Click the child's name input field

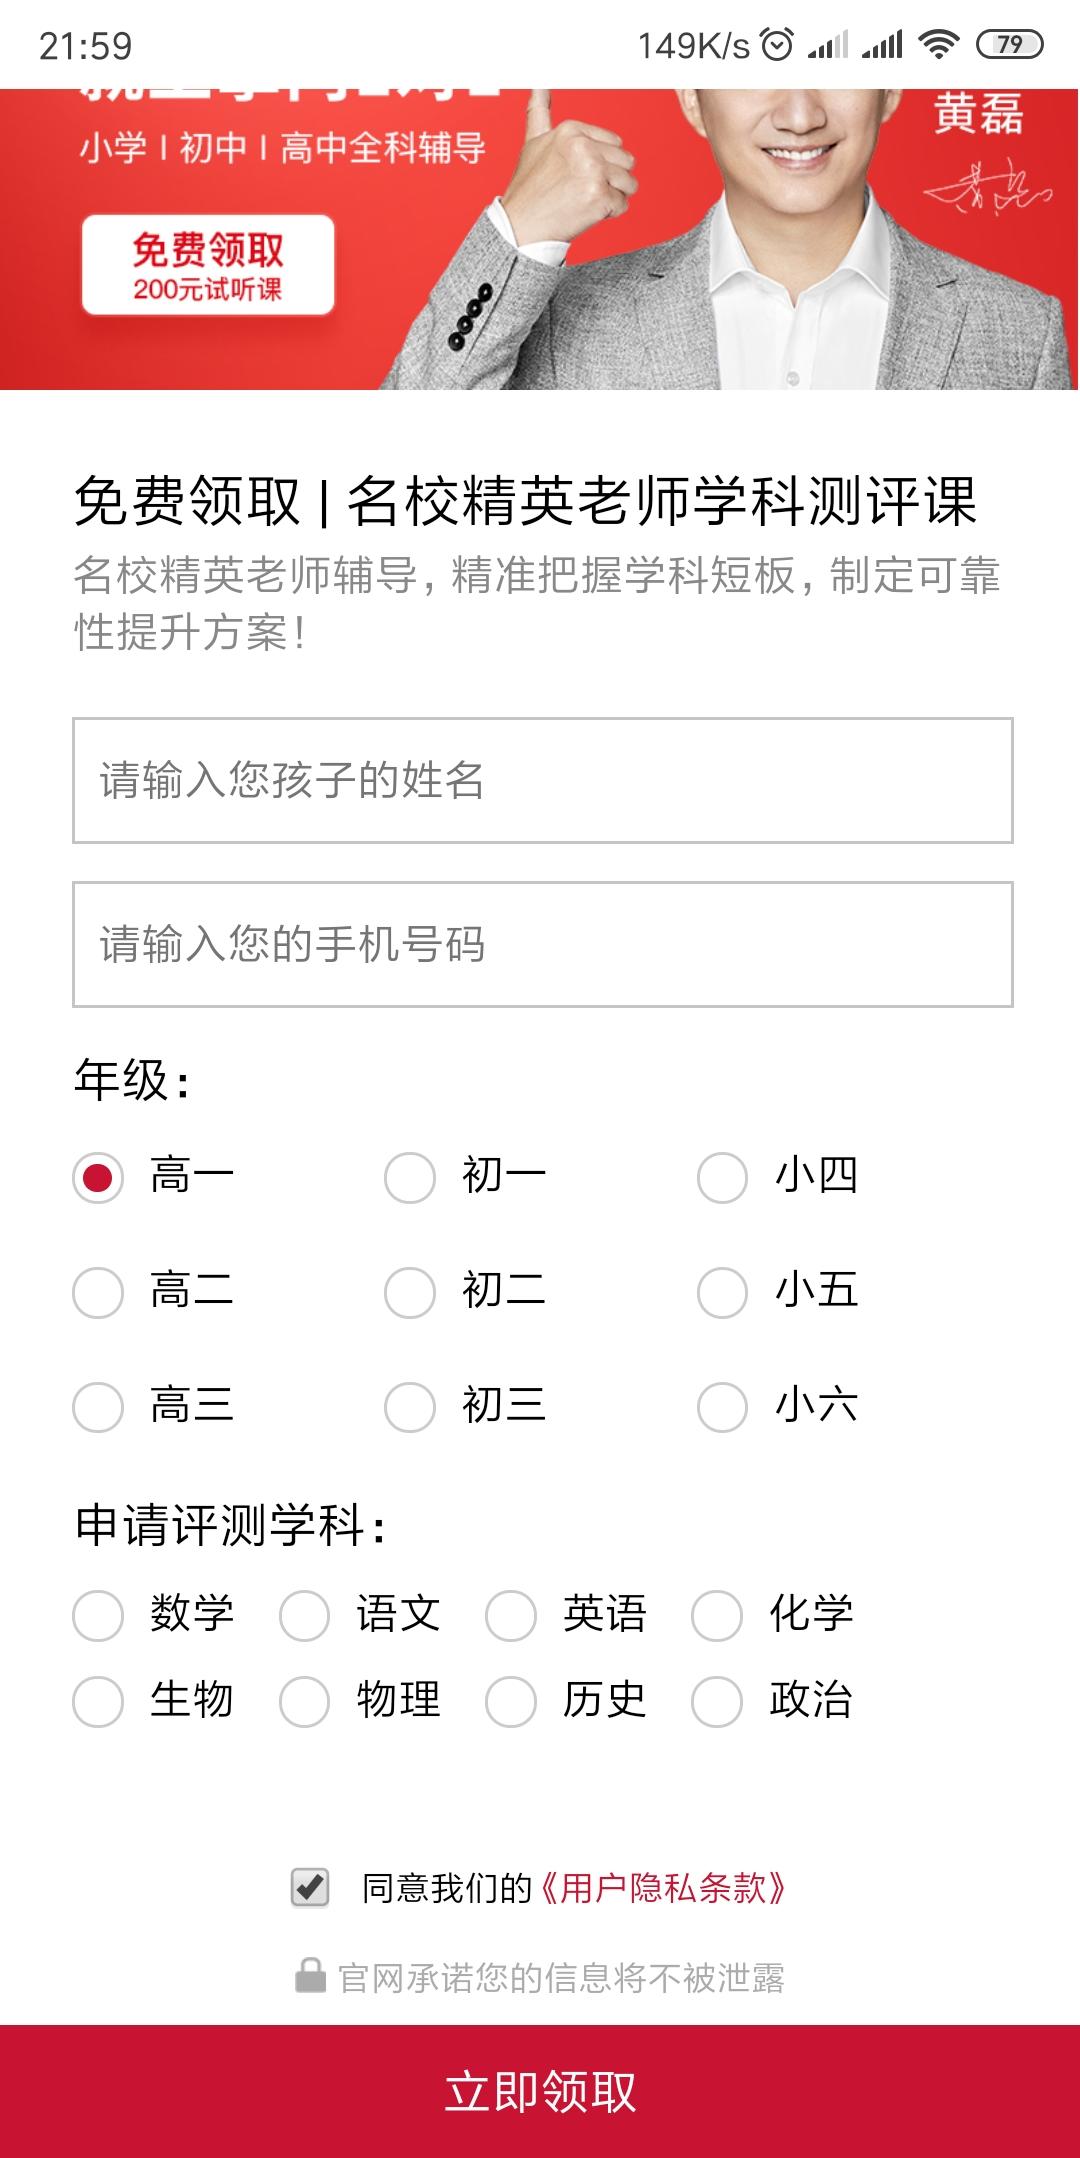click(x=543, y=780)
